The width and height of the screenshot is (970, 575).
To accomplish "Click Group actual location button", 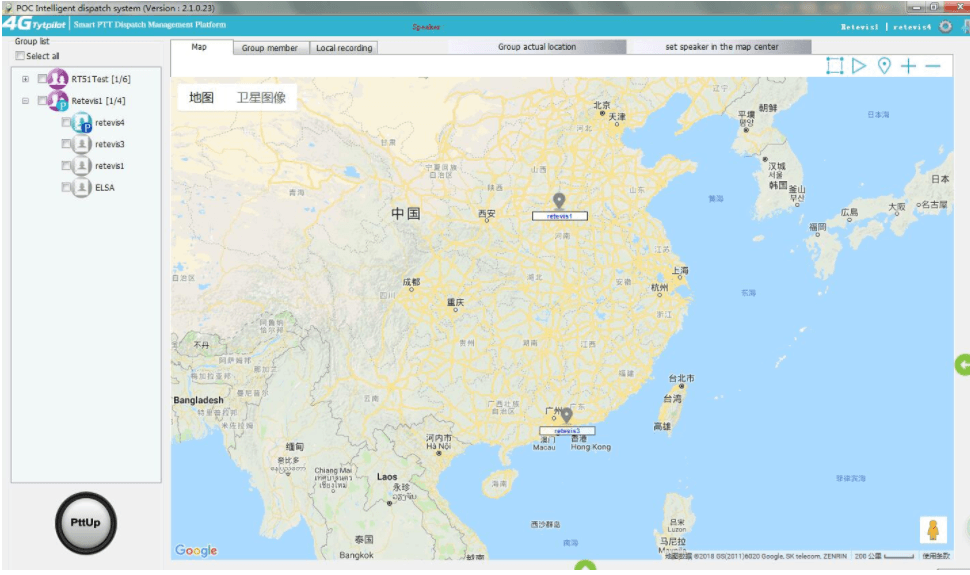I will point(537,46).
